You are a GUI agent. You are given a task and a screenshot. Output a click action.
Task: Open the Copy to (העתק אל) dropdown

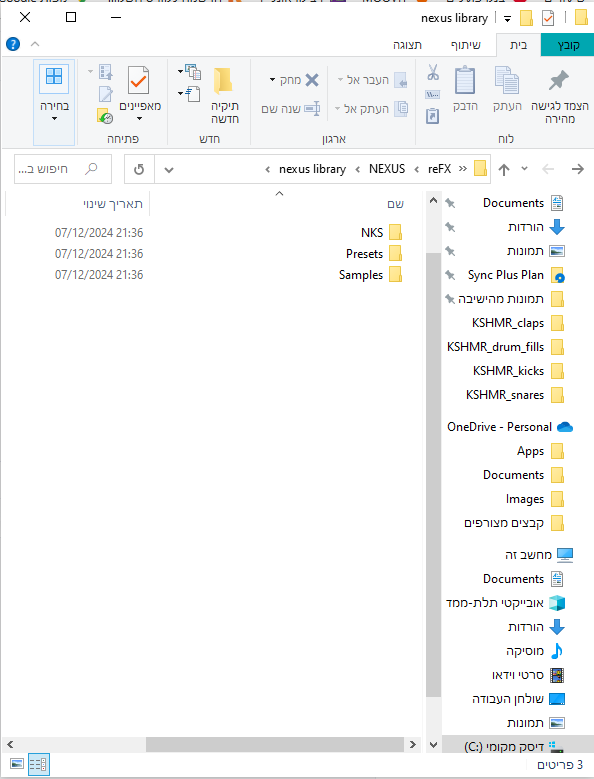coord(337,109)
